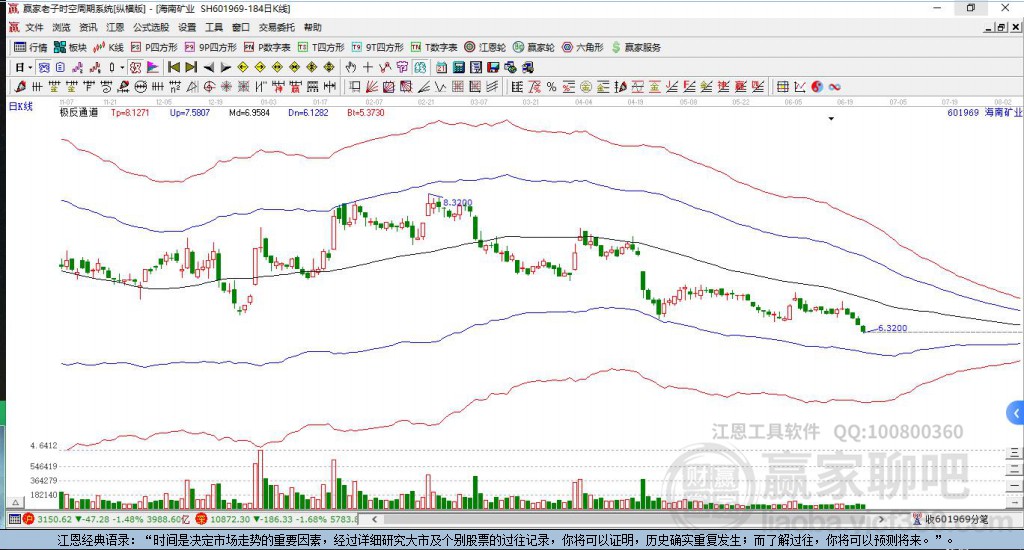Click the 8.3200 high price label
Screen dimensions: 1024x550
click(458, 202)
